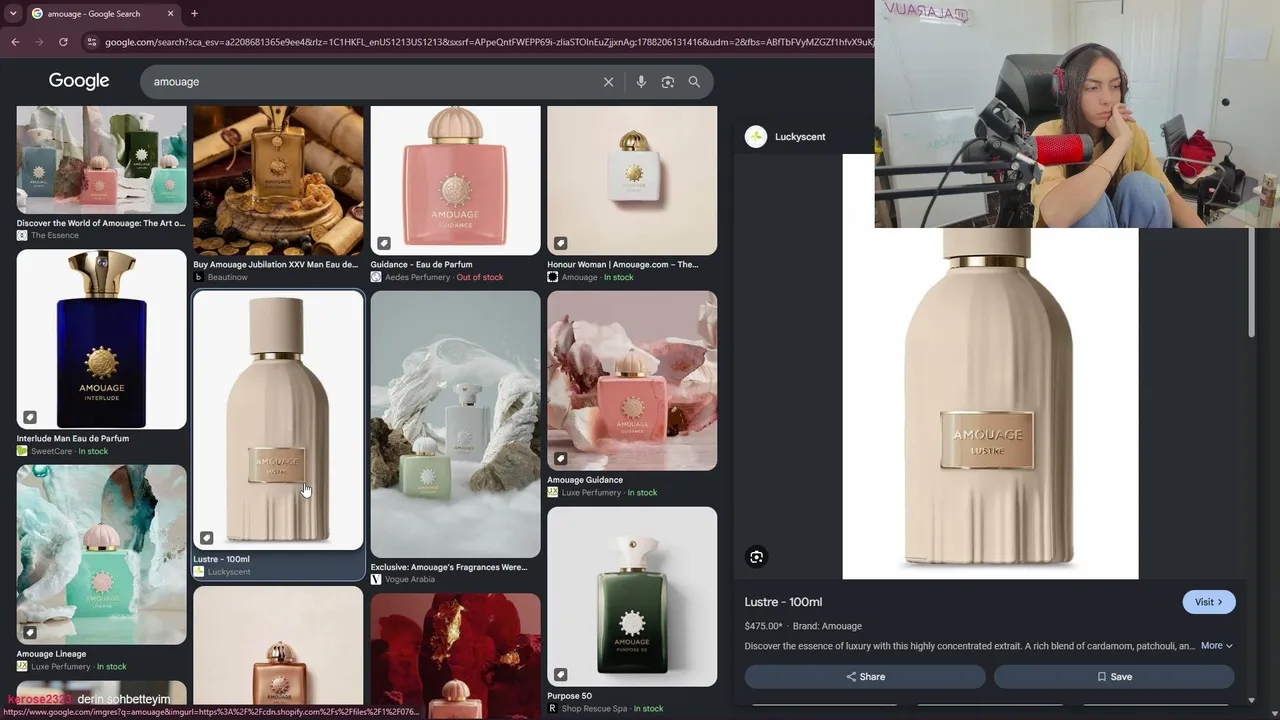Viewport: 1280px width, 720px height.
Task: Click product tag on pink Guidance Eau de Parfum image
Action: (x=384, y=243)
